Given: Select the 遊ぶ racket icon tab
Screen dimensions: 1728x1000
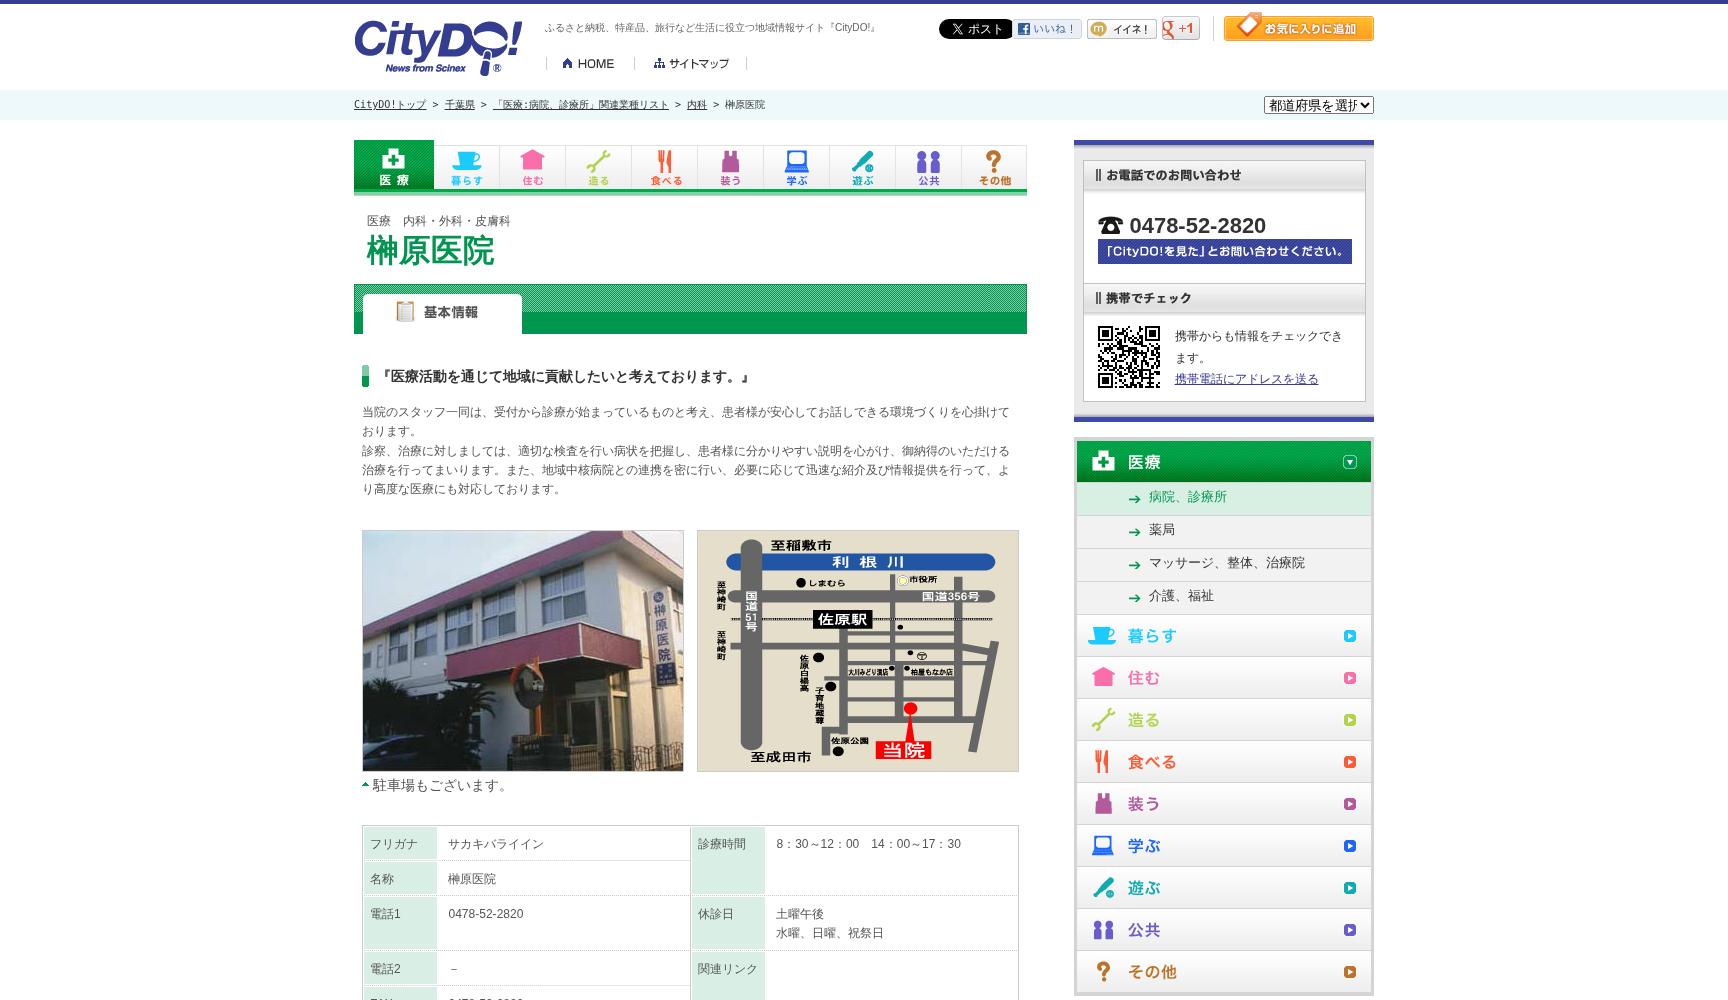Looking at the screenshot, I should pyautogui.click(x=863, y=167).
